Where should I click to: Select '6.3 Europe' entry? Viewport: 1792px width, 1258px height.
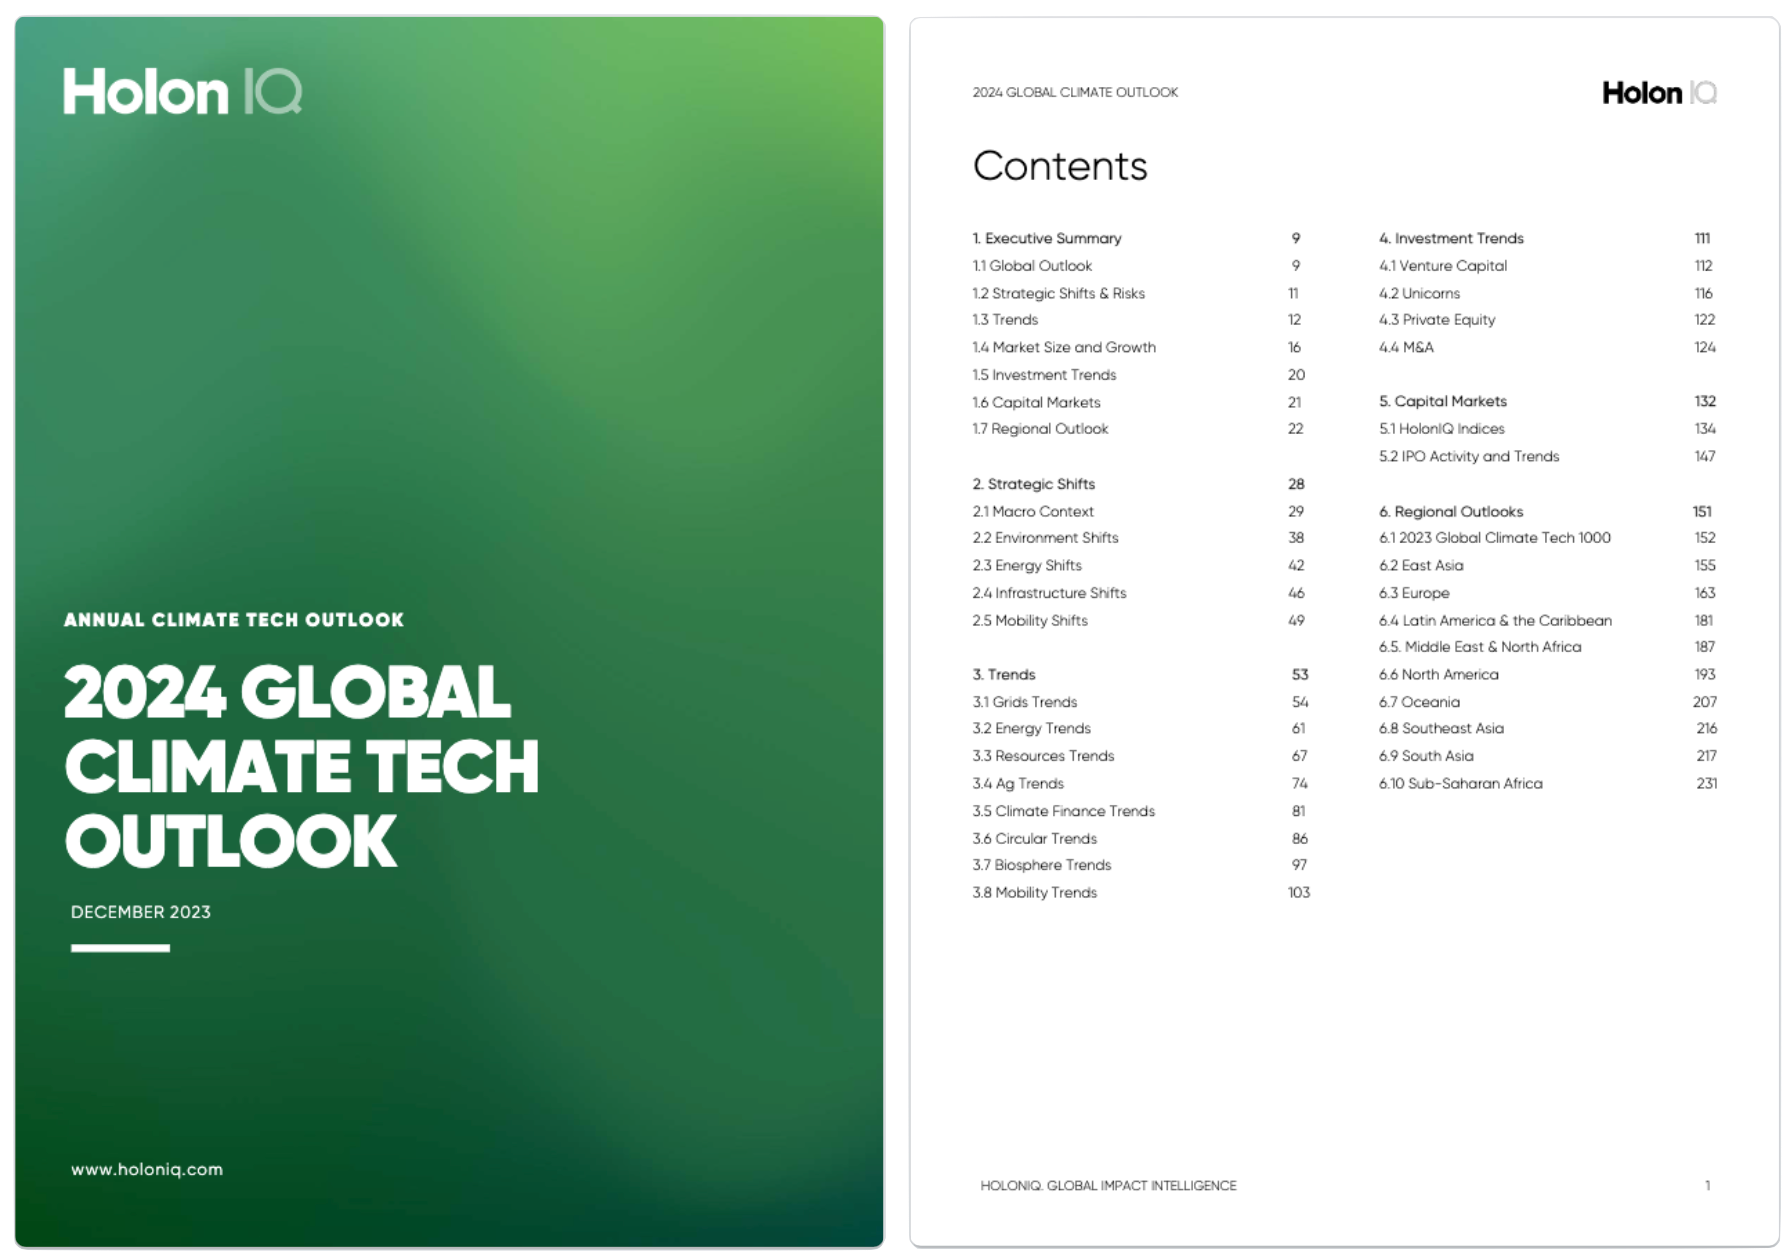pos(1414,593)
